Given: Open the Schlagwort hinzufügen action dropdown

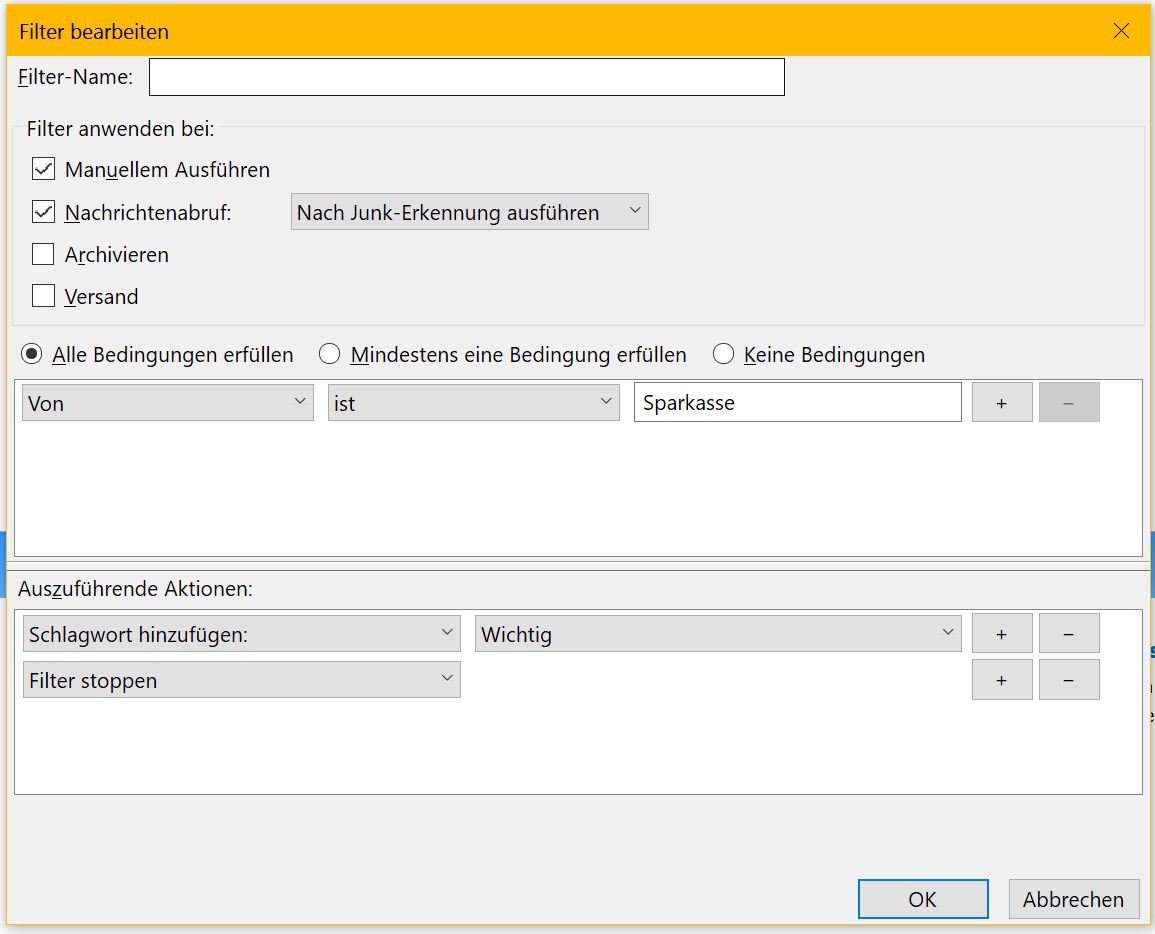Looking at the screenshot, I should click(x=241, y=634).
